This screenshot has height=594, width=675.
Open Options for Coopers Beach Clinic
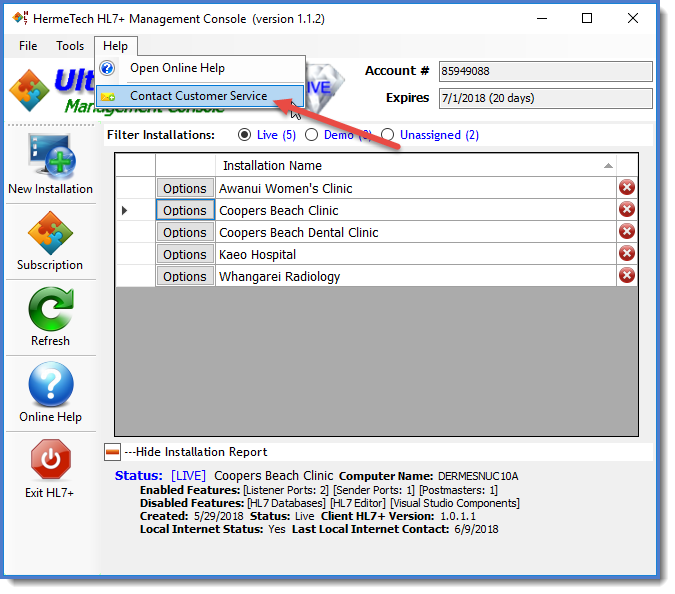(x=185, y=210)
